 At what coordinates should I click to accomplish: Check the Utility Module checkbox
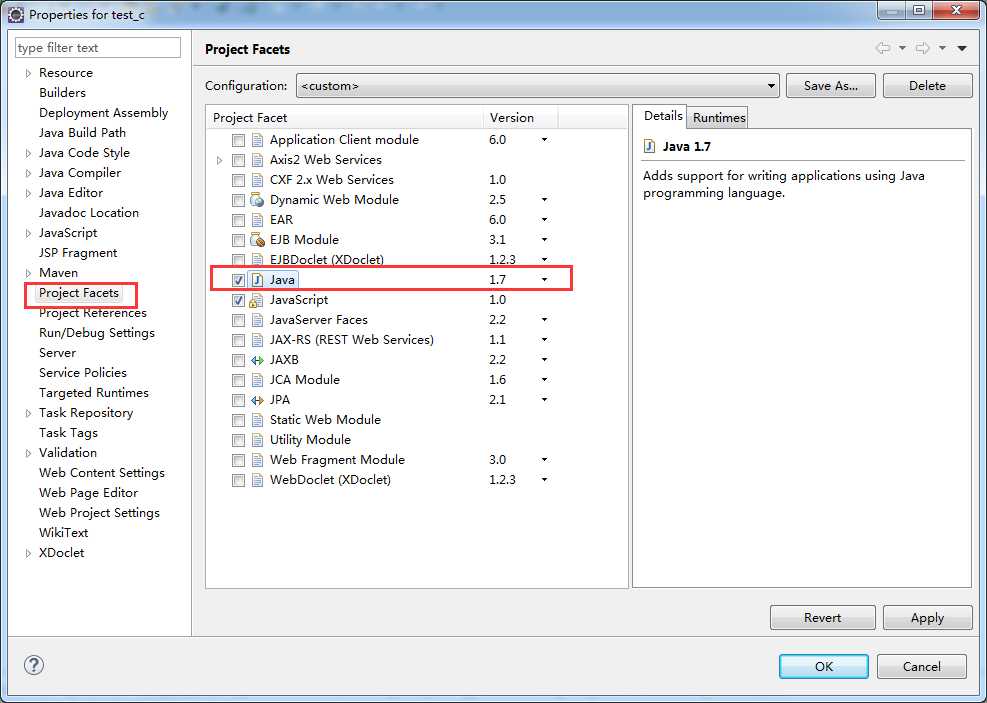(x=238, y=440)
